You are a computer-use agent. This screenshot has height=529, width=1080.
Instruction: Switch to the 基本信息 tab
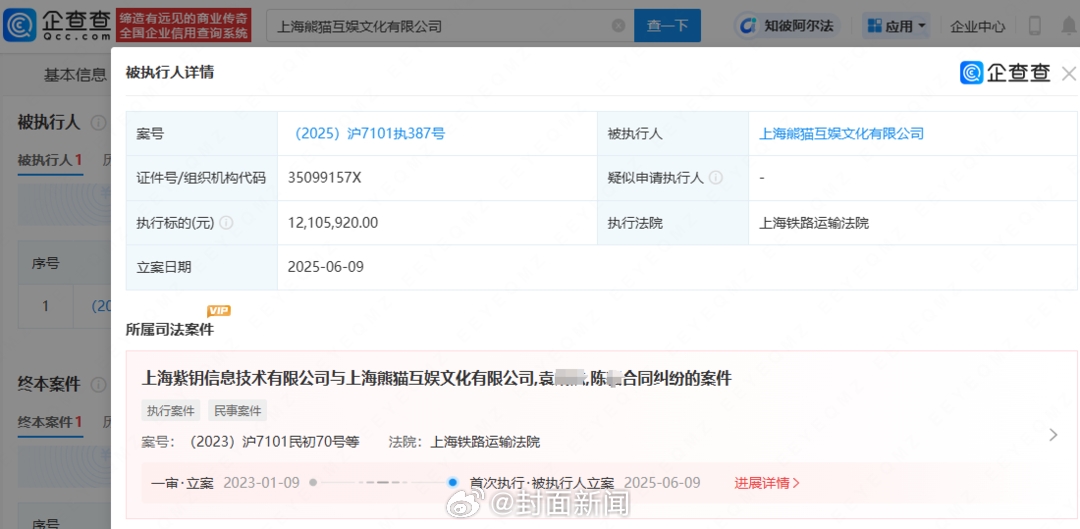[x=75, y=75]
